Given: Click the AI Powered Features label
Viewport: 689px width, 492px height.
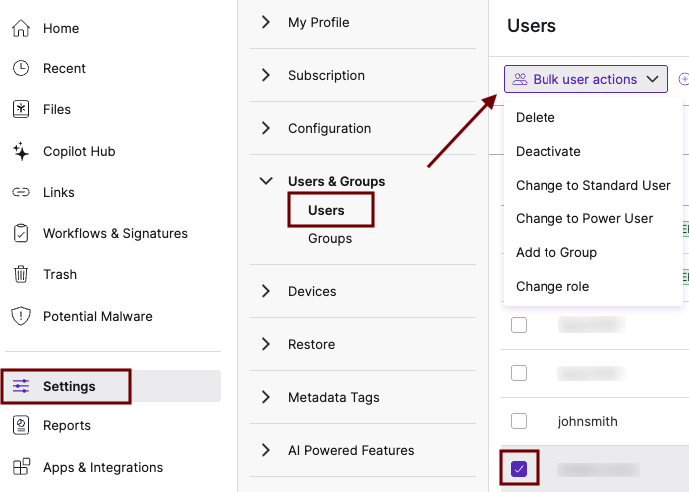Looking at the screenshot, I should point(351,450).
